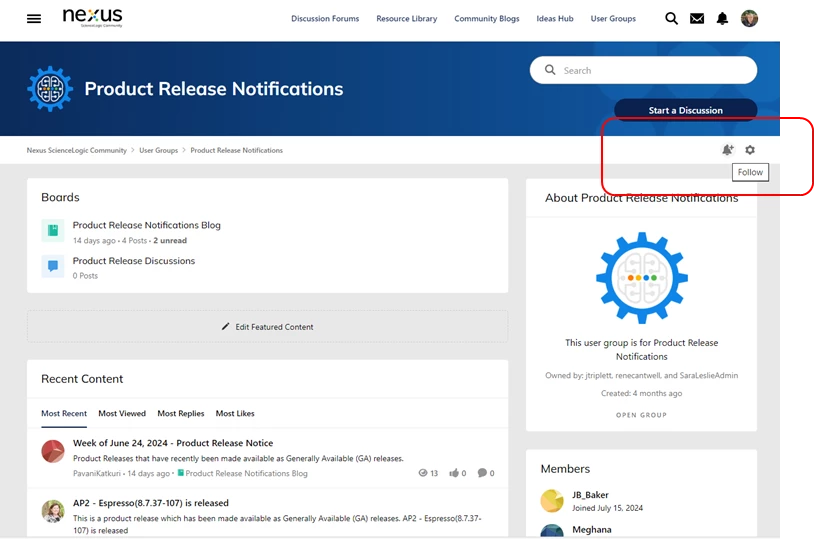The image size is (815, 540).
Task: Click the Product Release Notifications gear-brain banner icon
Action: pyautogui.click(x=50, y=89)
